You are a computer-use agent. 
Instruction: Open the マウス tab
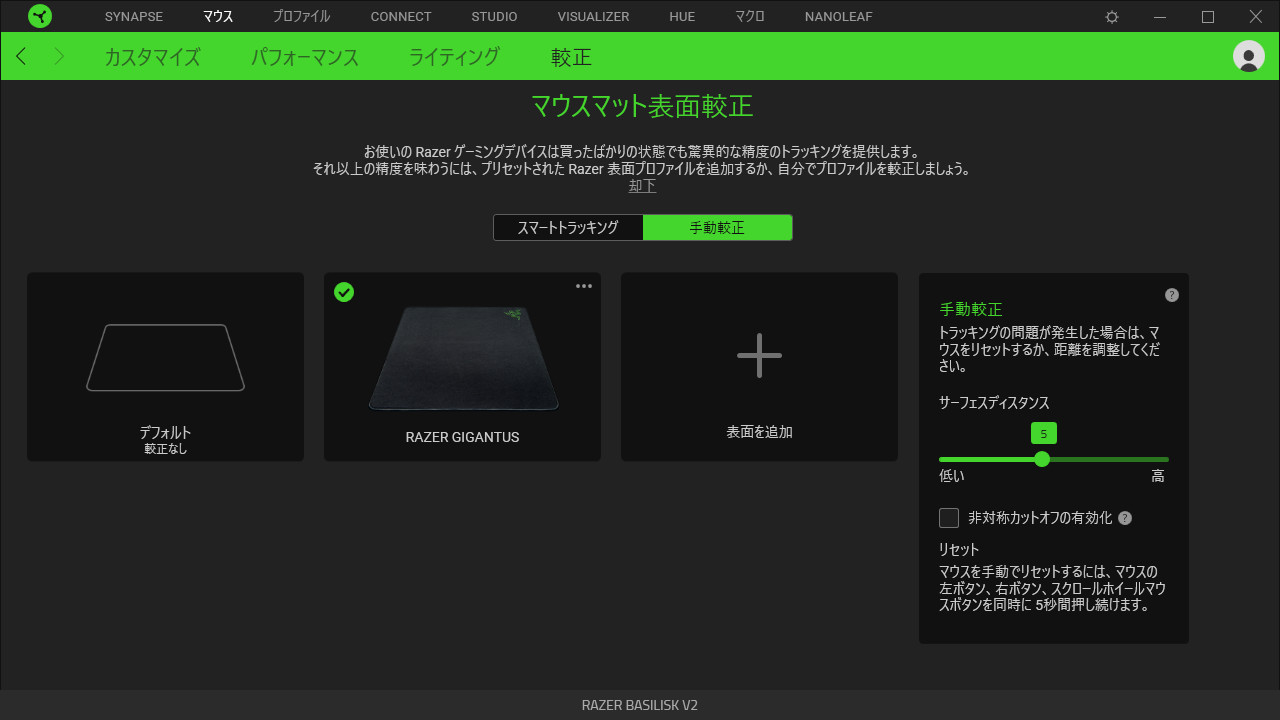point(217,16)
